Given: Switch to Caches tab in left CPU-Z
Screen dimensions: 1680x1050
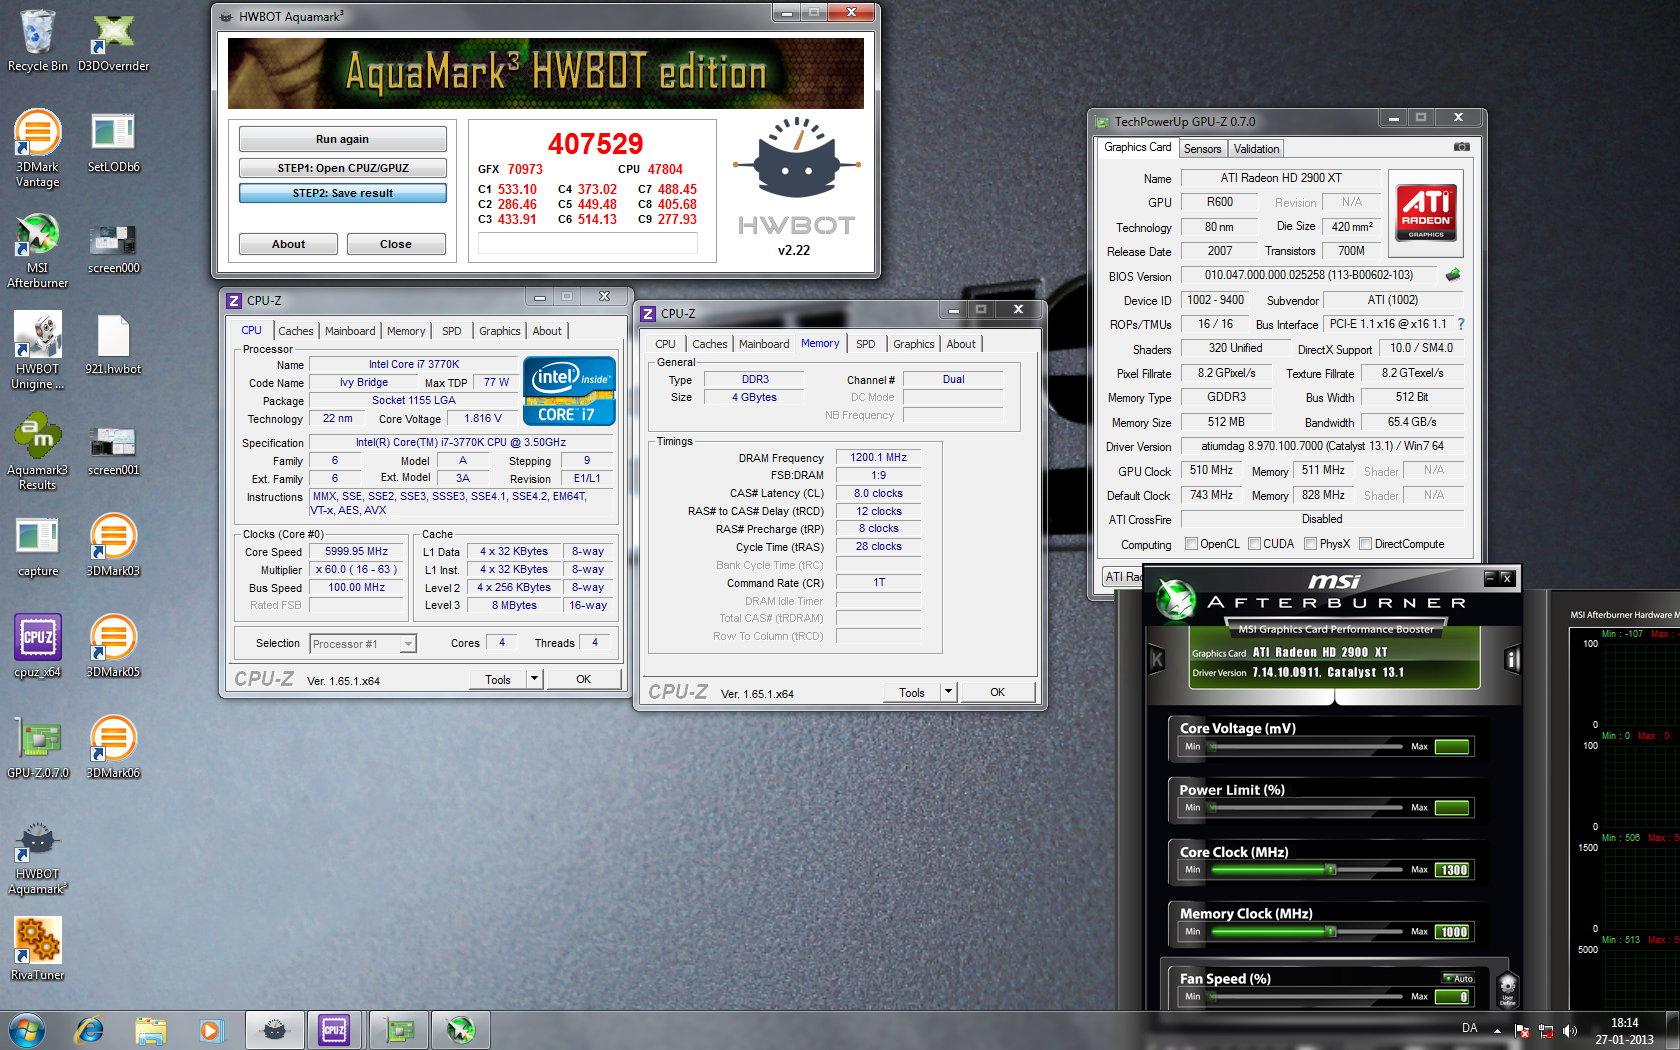Looking at the screenshot, I should coord(295,331).
